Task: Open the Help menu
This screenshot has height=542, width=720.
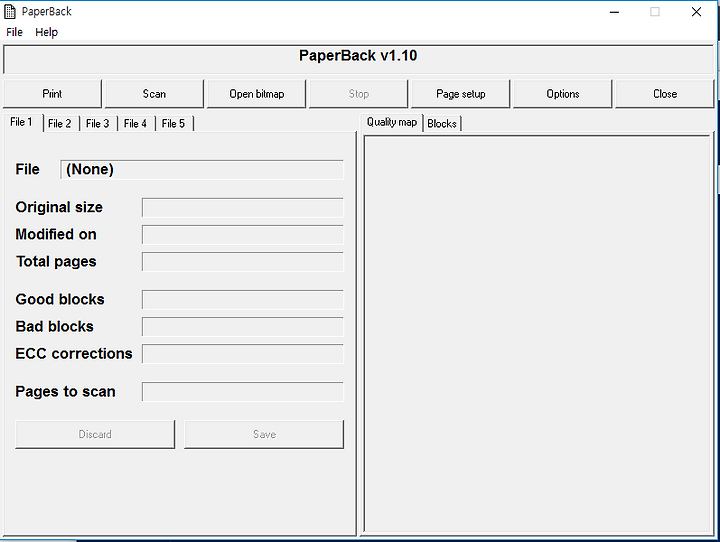Action: pos(46,32)
